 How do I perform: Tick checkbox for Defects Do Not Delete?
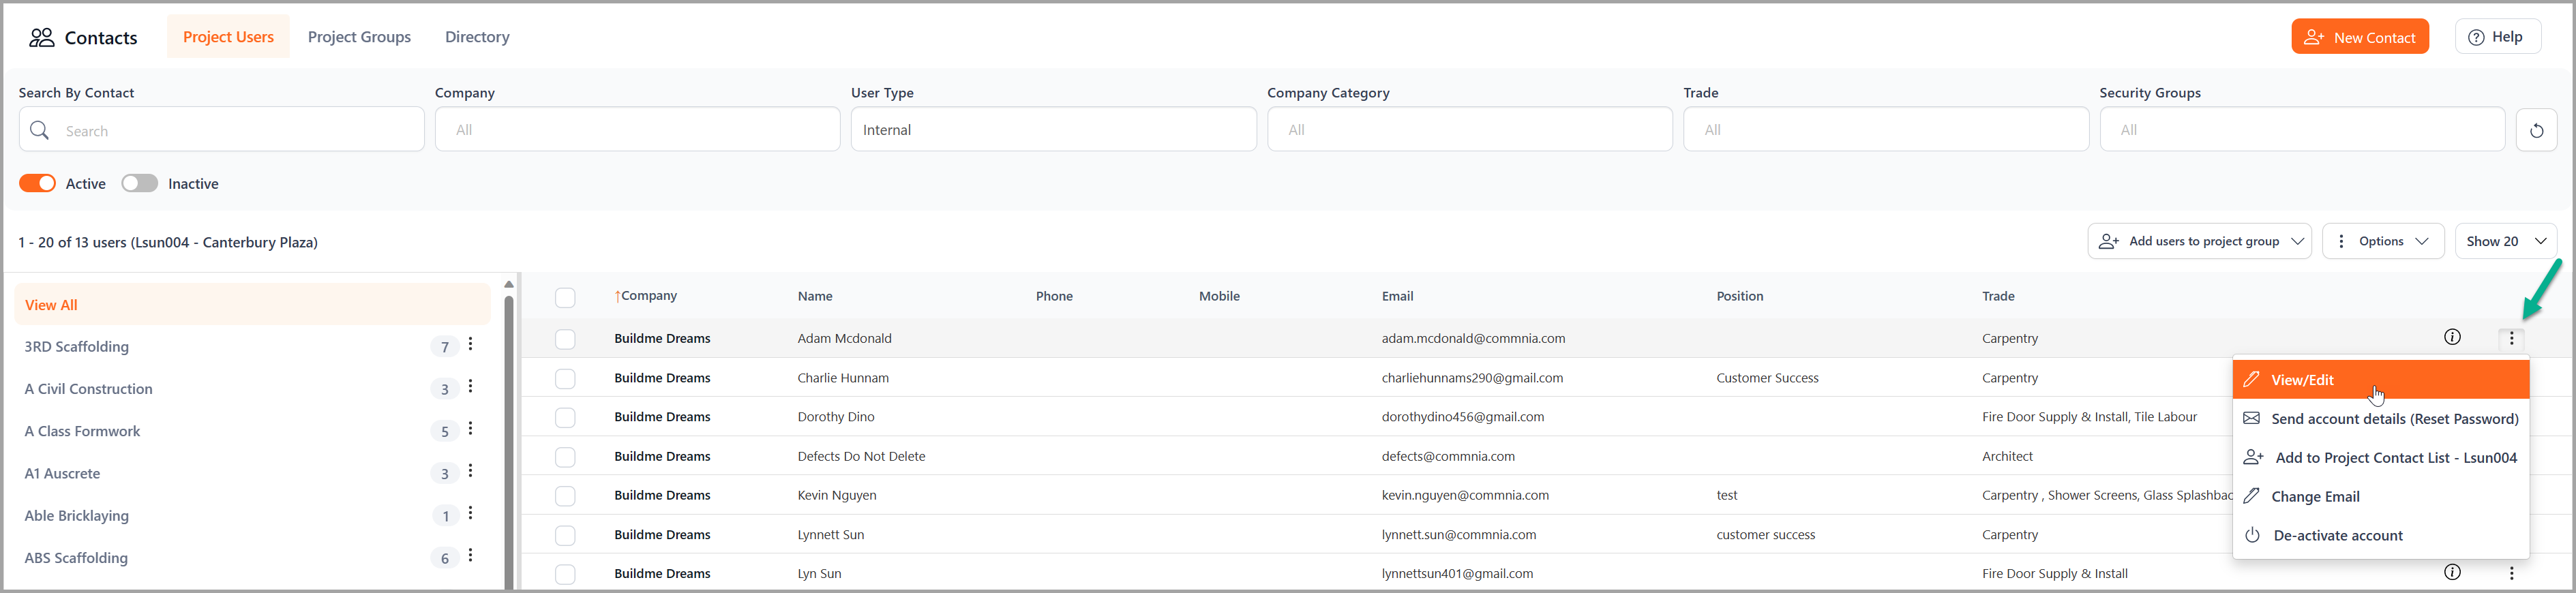point(565,457)
